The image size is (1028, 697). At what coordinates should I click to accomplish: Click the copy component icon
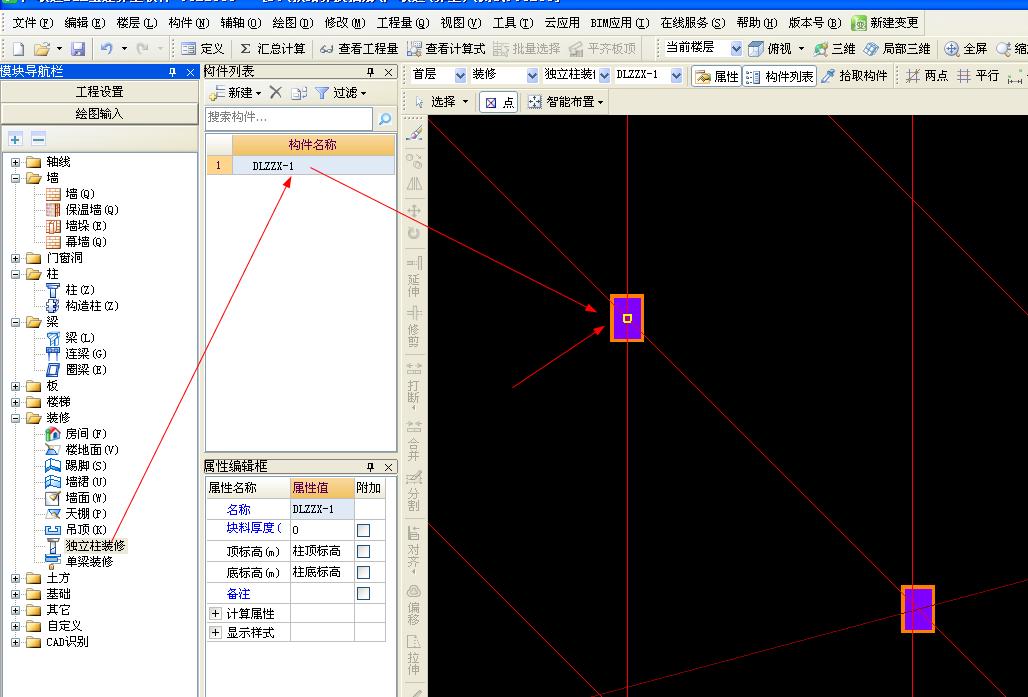coord(299,93)
